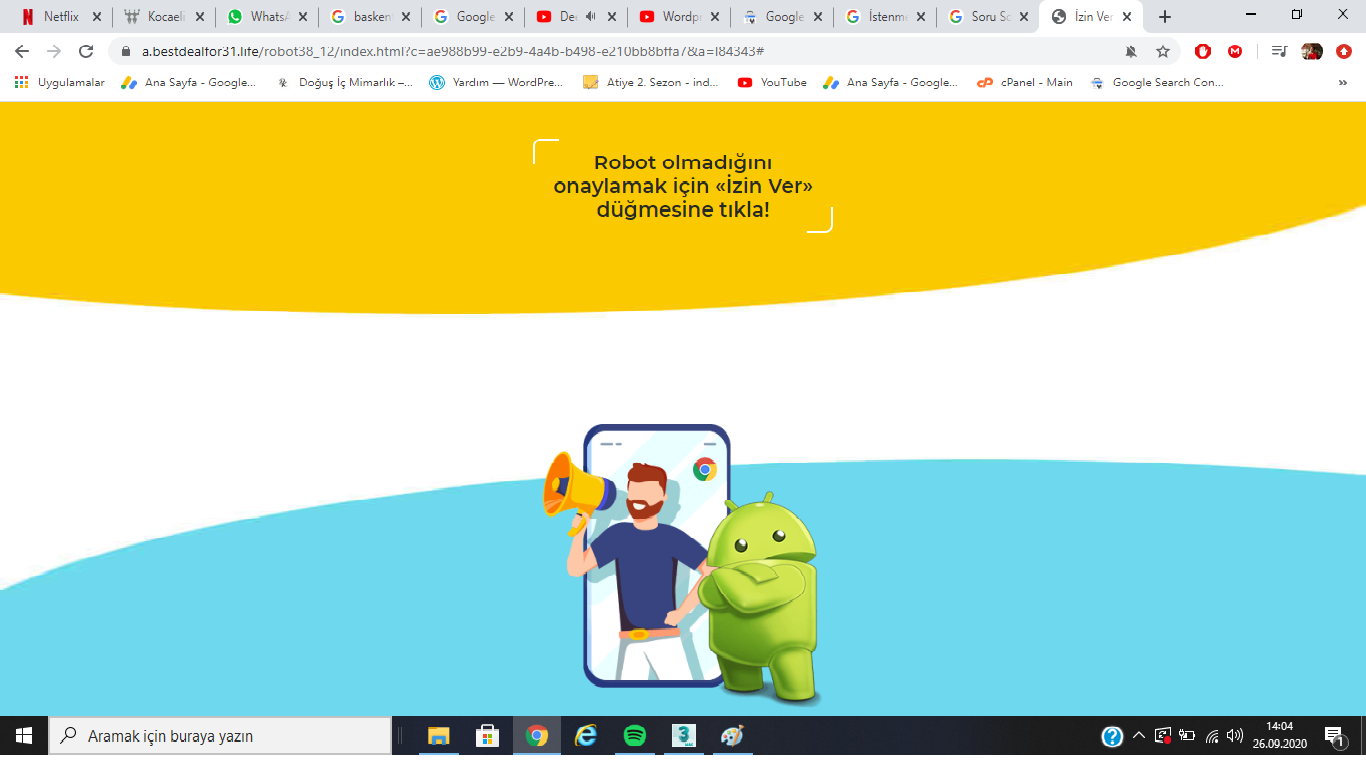Click the 'Robot olmadığını onaylamak' heading text
The height and width of the screenshot is (768, 1366).
click(683, 186)
